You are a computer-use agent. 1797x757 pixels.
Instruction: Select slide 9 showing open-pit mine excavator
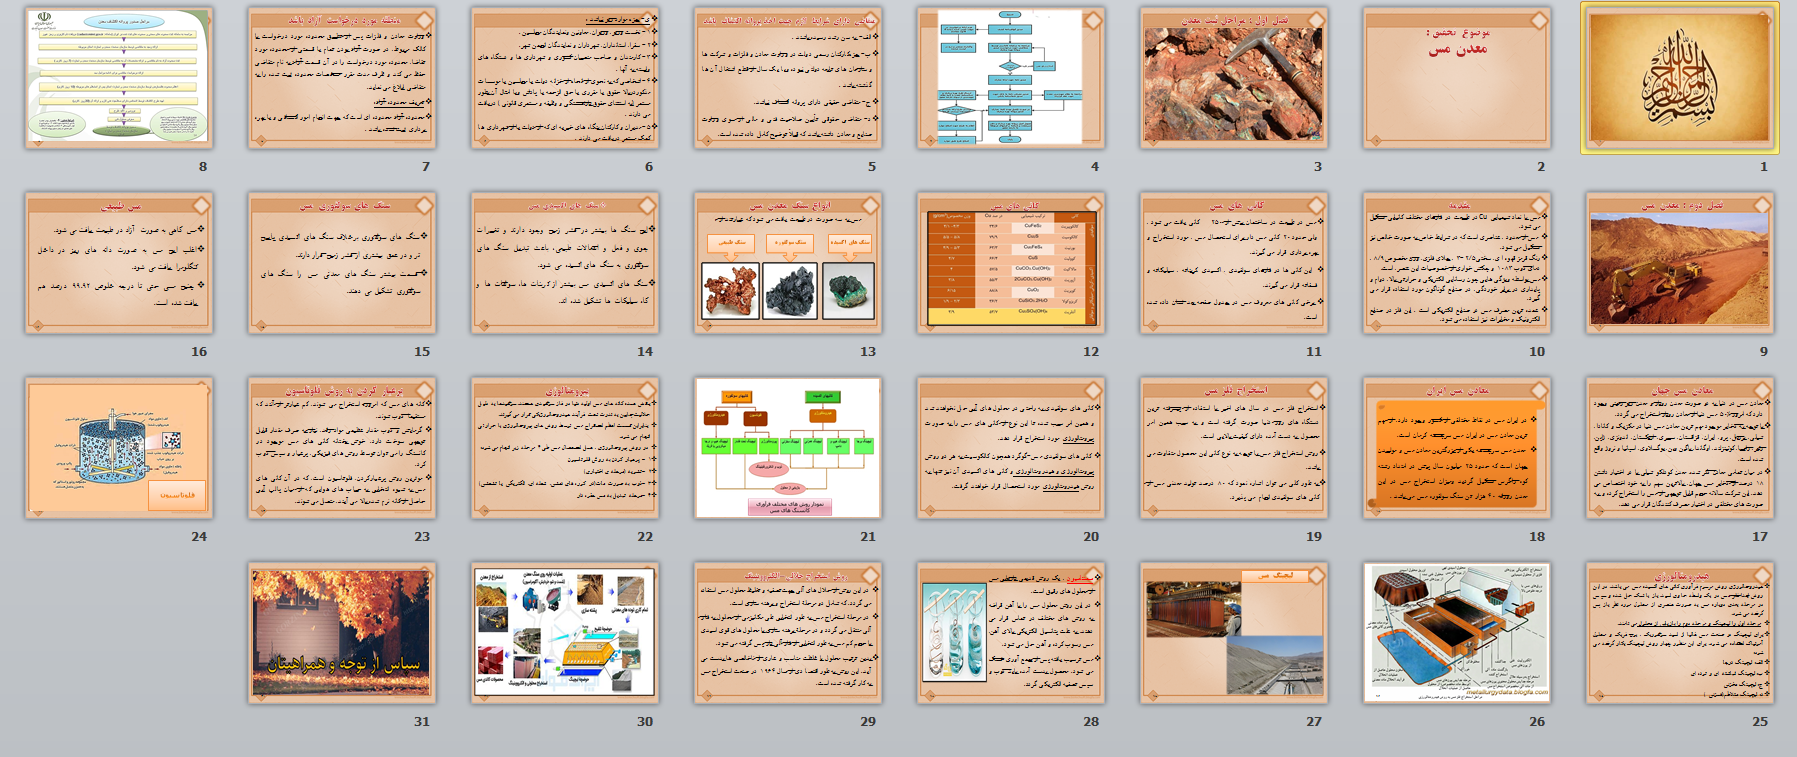point(1680,263)
